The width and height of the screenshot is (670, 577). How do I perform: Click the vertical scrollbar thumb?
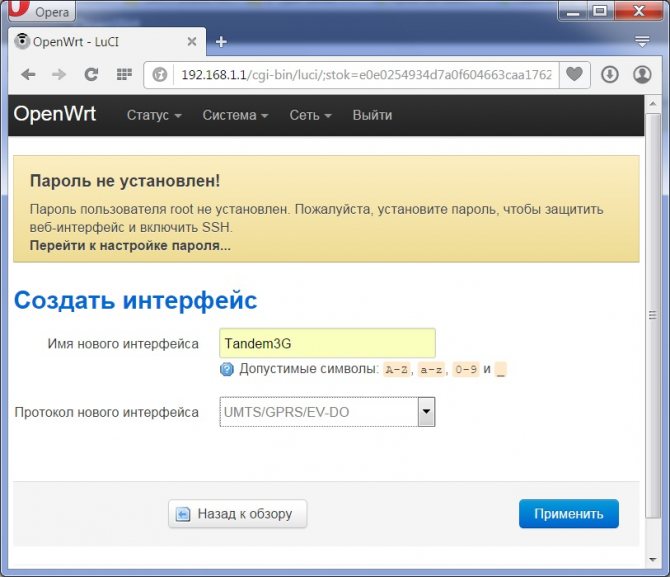point(652,315)
